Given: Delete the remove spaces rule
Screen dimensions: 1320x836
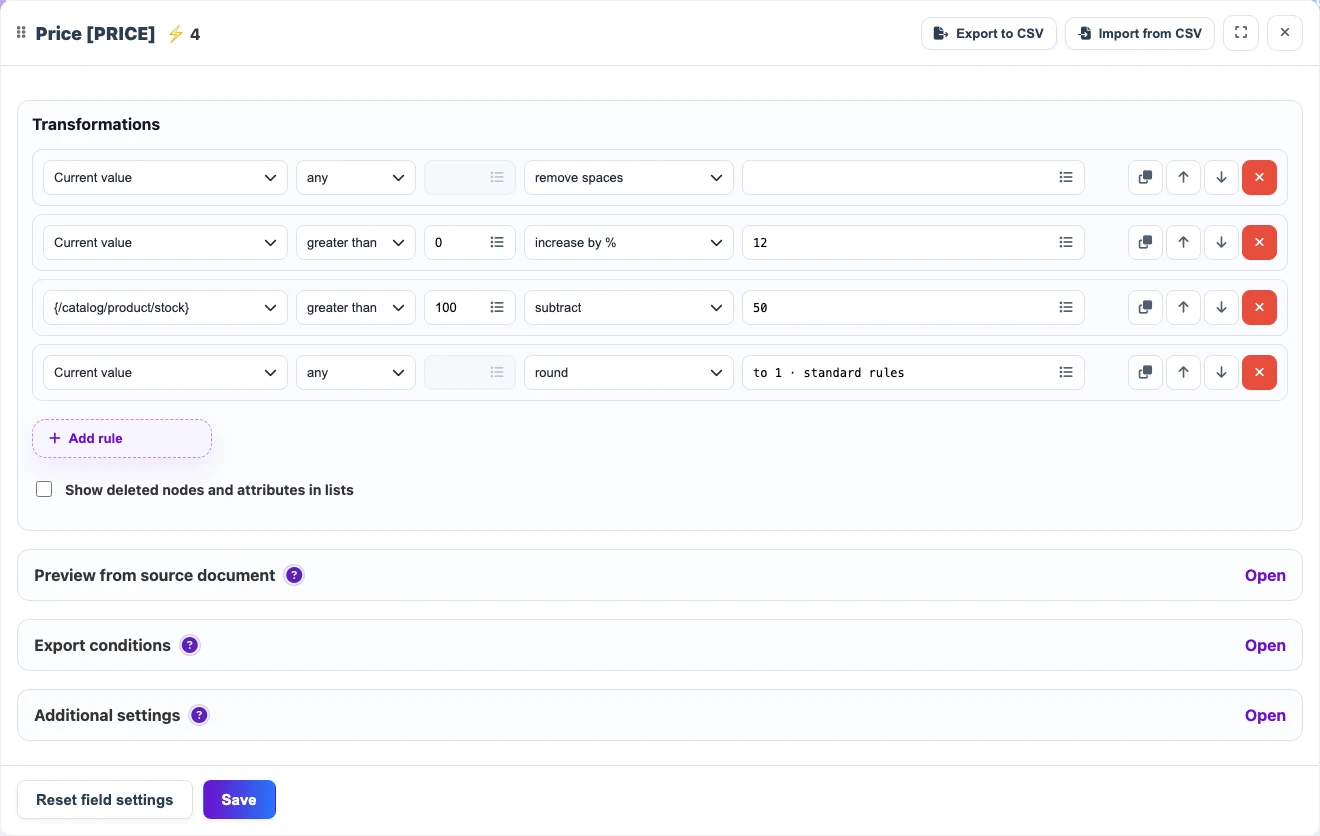Looking at the screenshot, I should (x=1259, y=177).
